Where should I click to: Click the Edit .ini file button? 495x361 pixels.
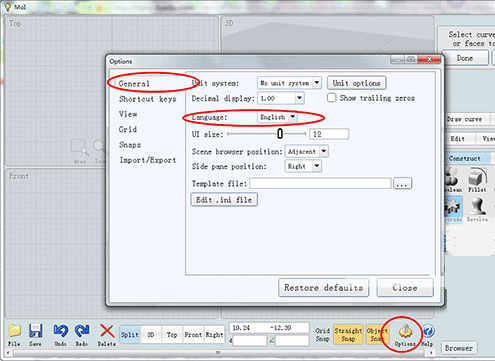coord(224,200)
